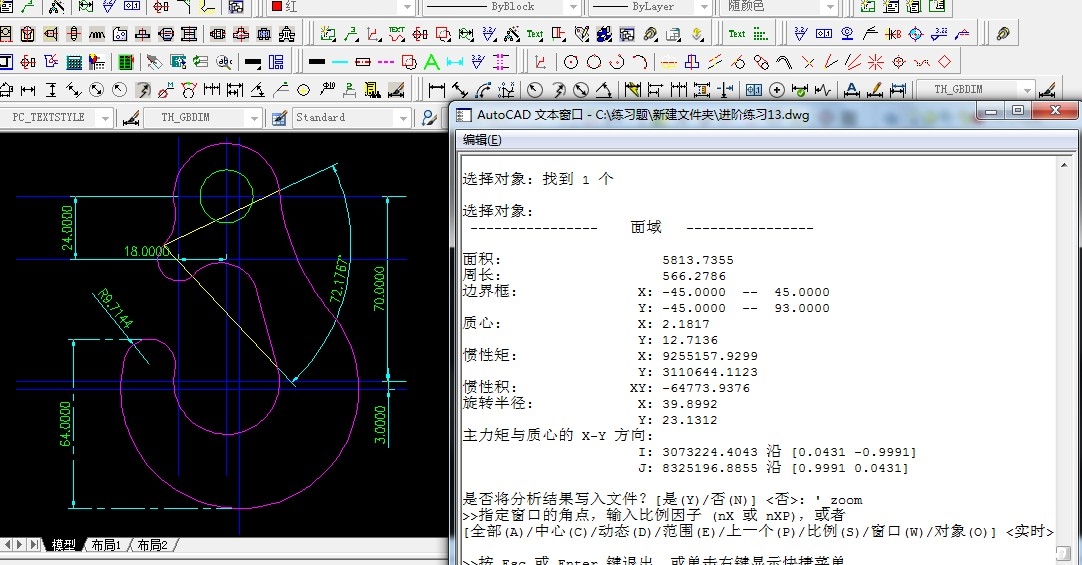Open dimension style icon right of PC_TEXTSTYLE
This screenshot has height=565, width=1082.
pyautogui.click(x=131, y=118)
